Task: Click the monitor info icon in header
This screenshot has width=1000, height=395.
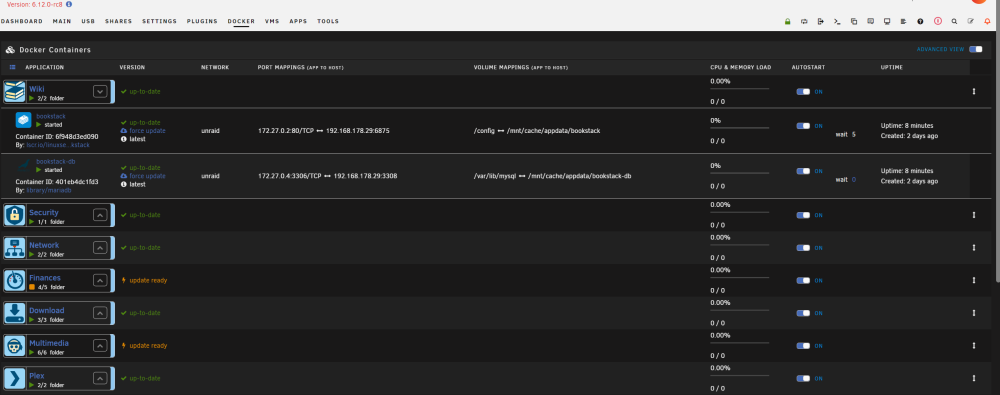Action: pyautogui.click(x=887, y=21)
